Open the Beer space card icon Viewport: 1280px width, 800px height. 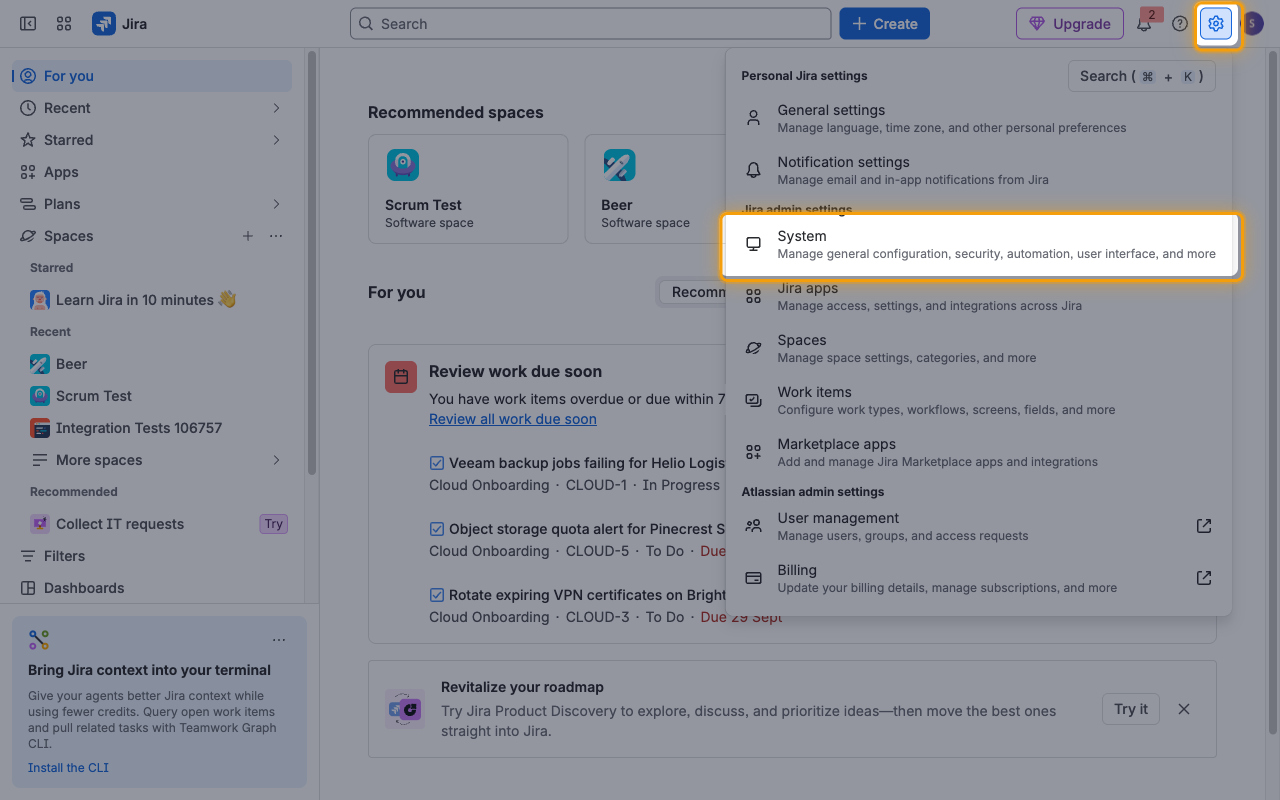pos(619,165)
